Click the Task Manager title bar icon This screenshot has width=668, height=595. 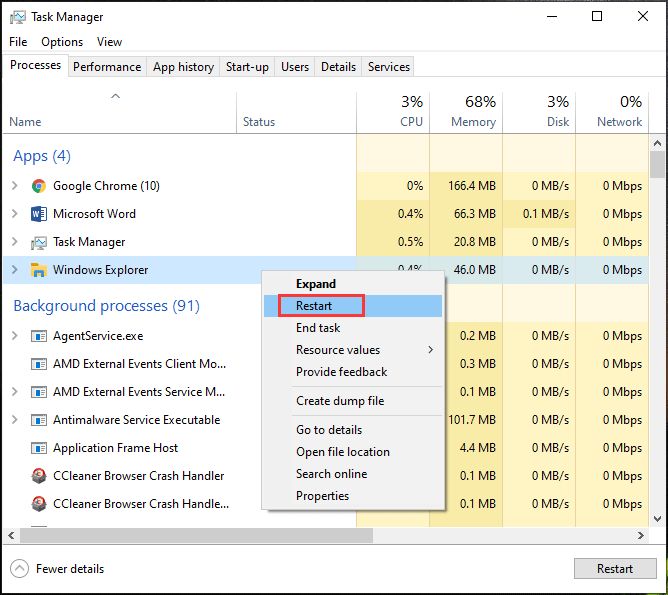[17, 17]
